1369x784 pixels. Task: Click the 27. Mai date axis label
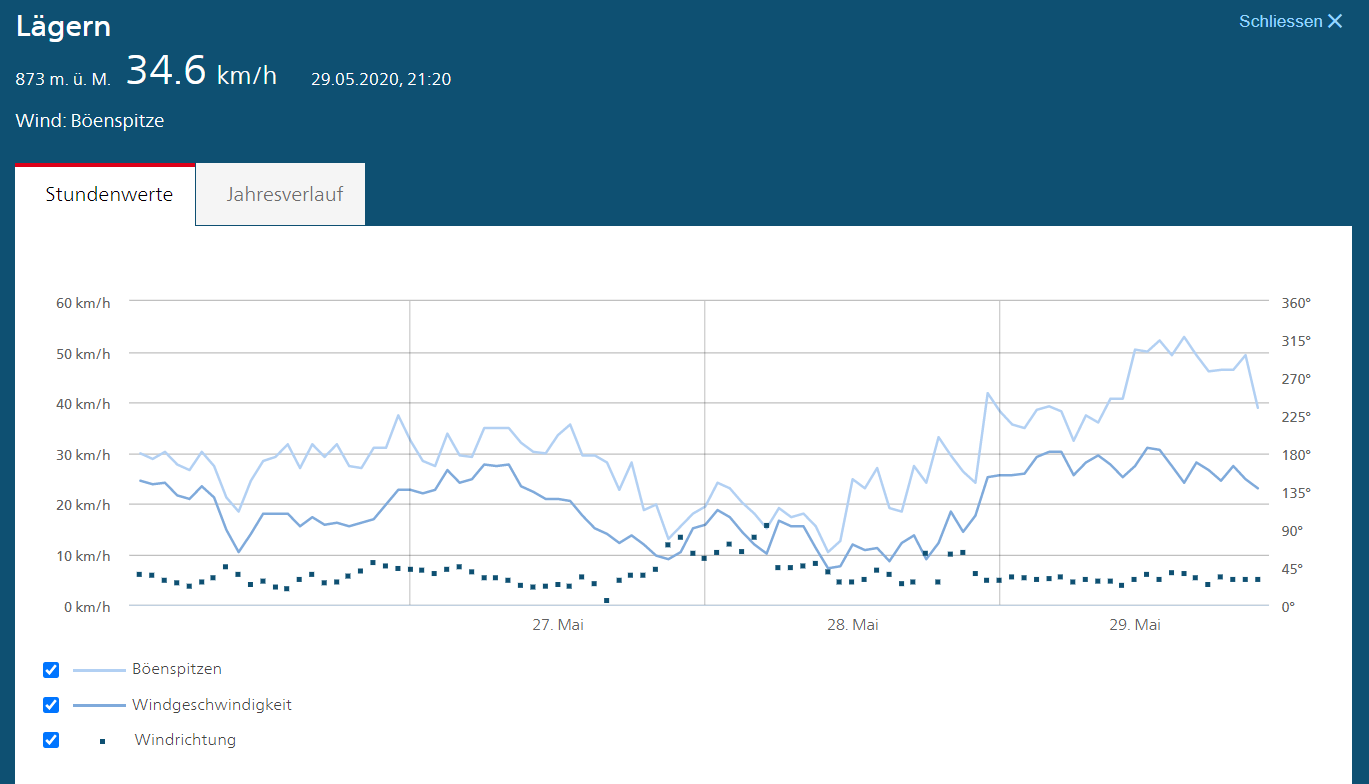558,625
